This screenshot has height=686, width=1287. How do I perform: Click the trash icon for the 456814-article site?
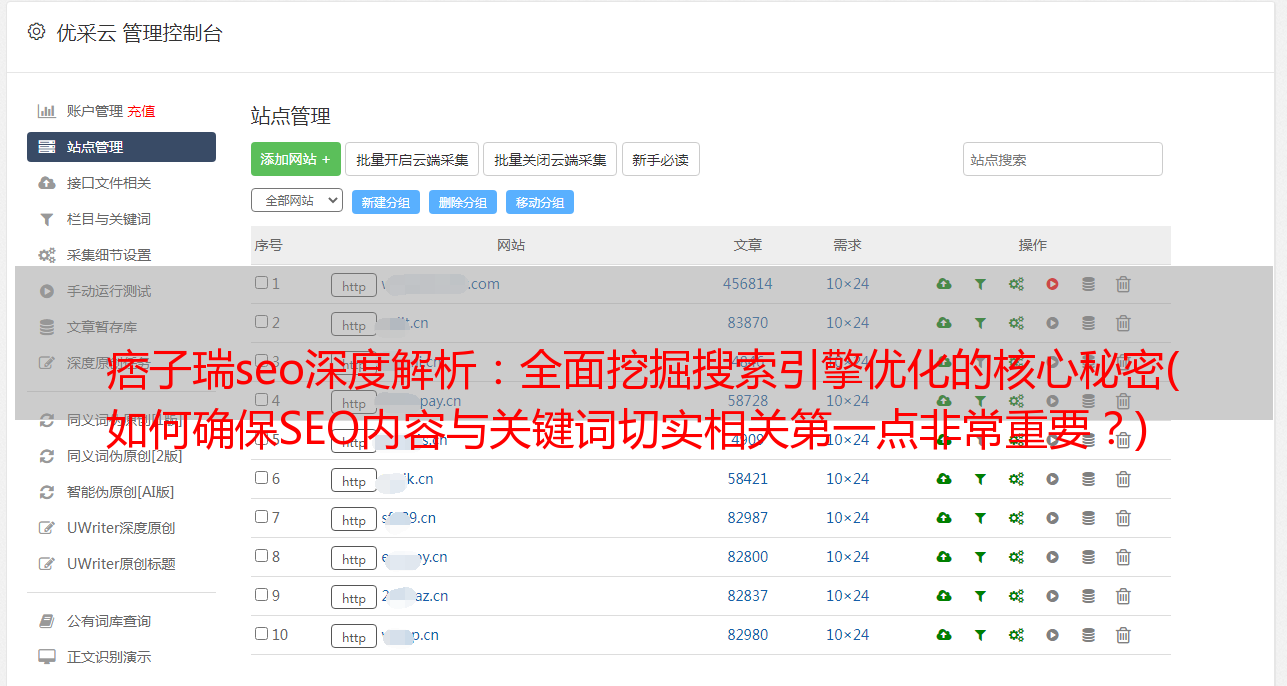(1123, 284)
